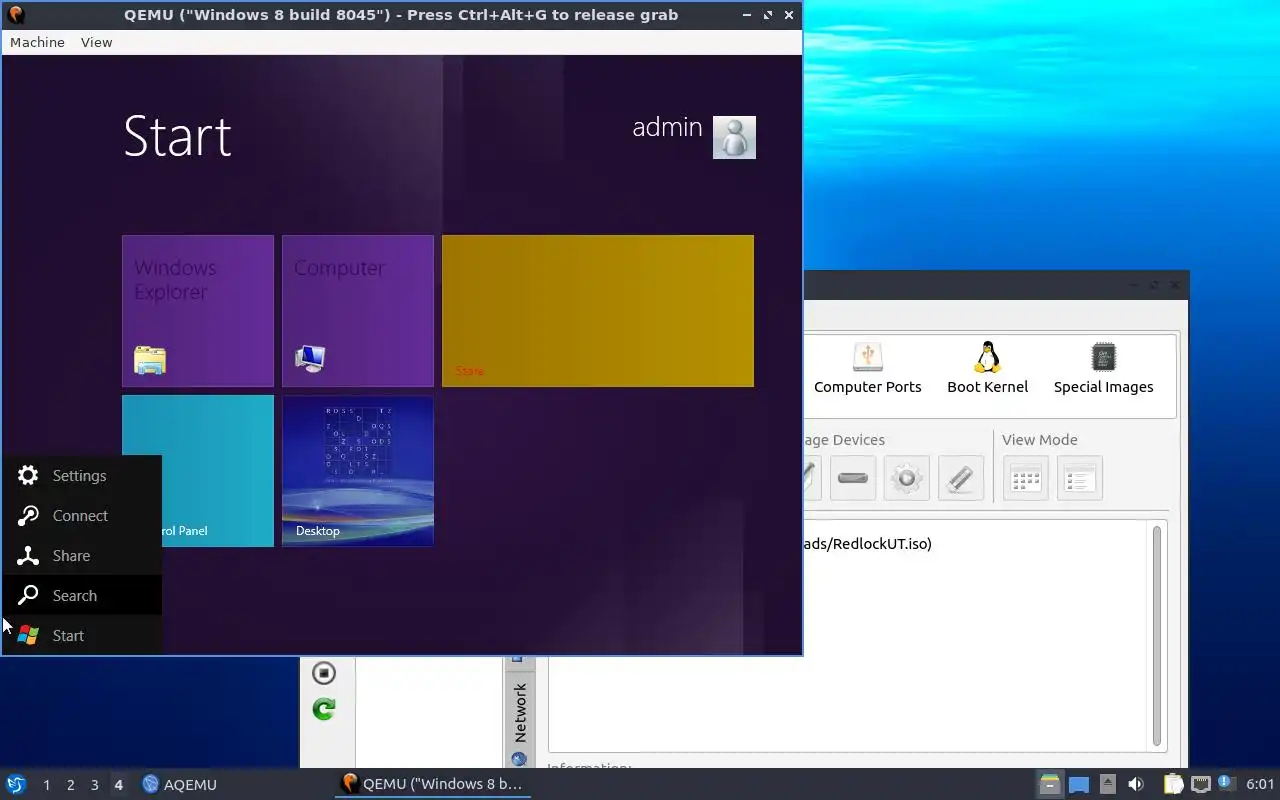
Task: Click the blue show desktop tray icon
Action: point(1078,784)
